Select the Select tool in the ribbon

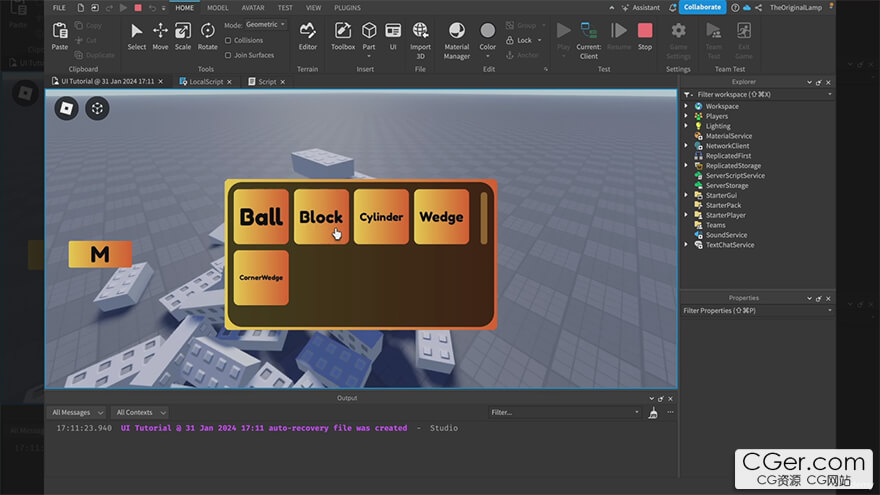coord(136,36)
